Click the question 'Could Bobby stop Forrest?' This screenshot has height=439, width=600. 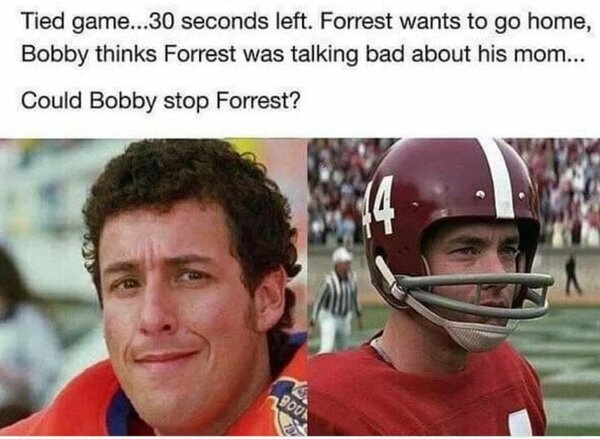tap(161, 101)
